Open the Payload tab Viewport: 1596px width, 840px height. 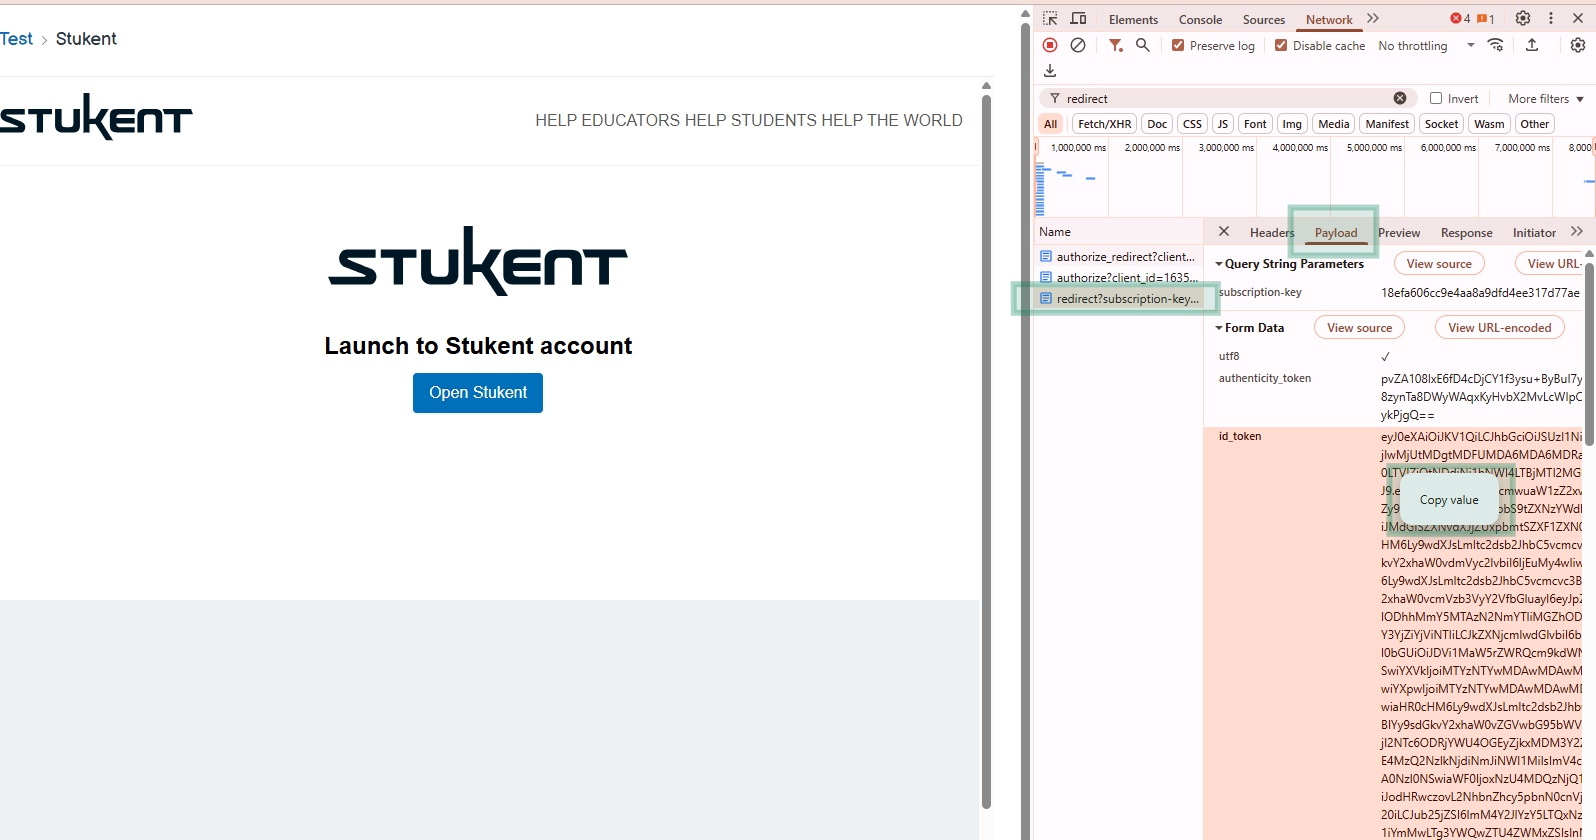tap(1336, 232)
